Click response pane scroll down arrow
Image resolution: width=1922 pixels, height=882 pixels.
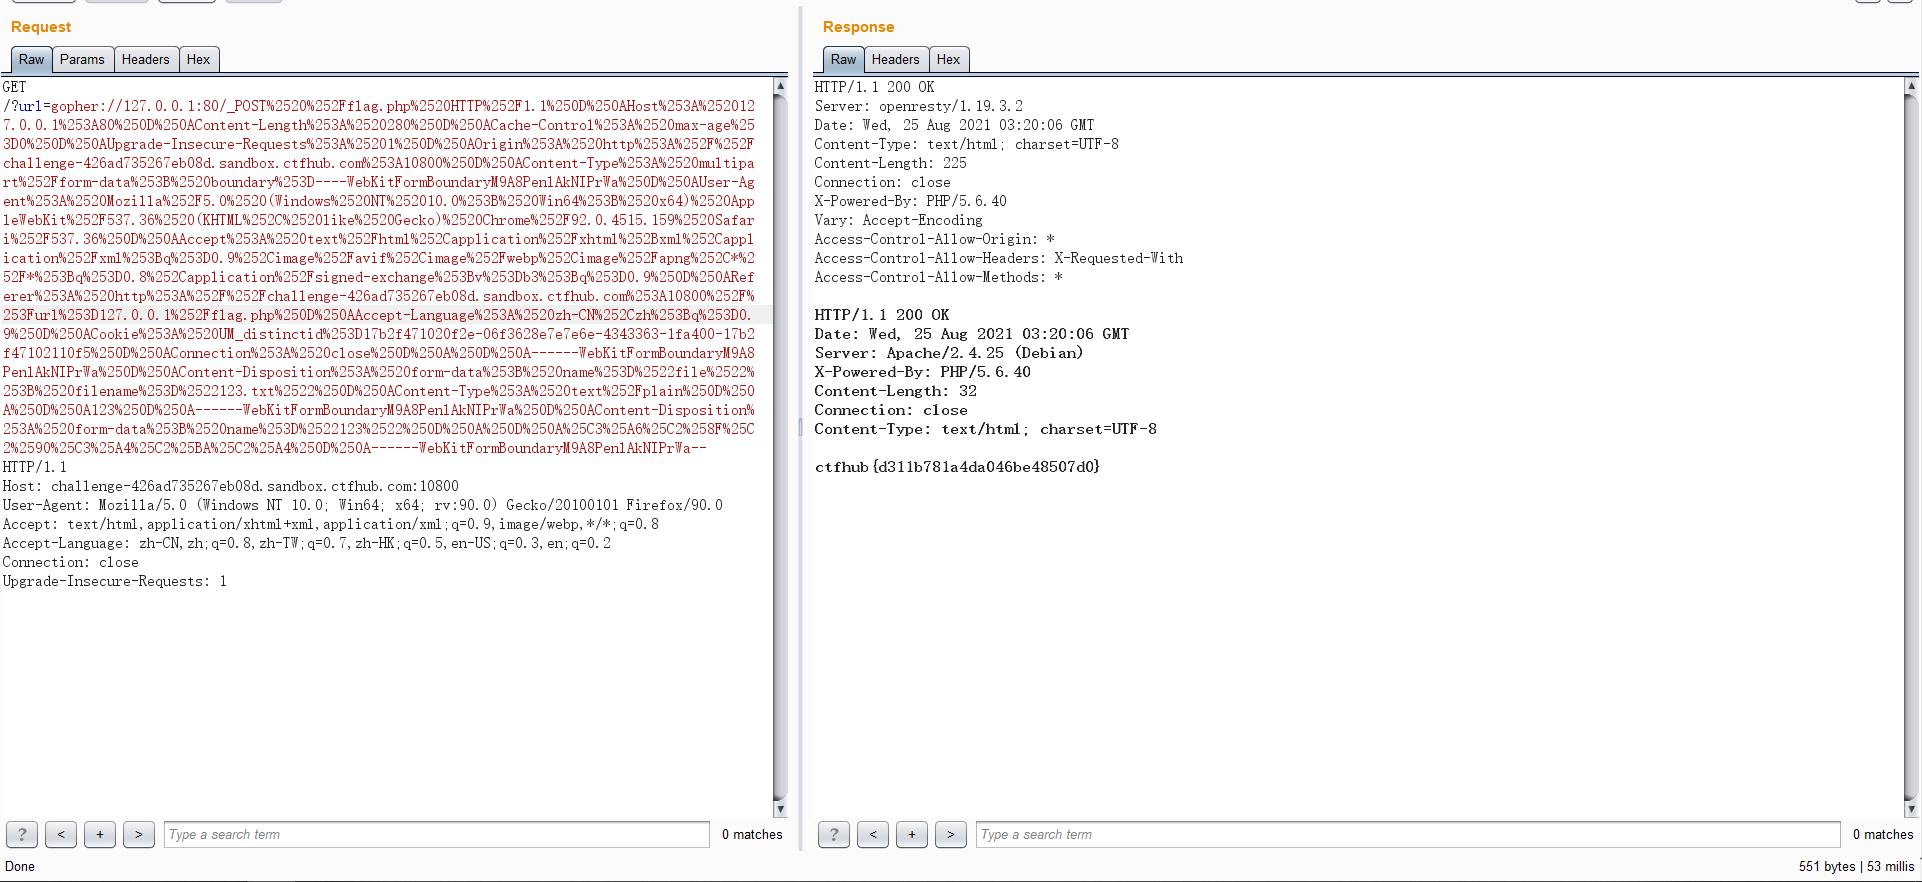pos(1911,809)
